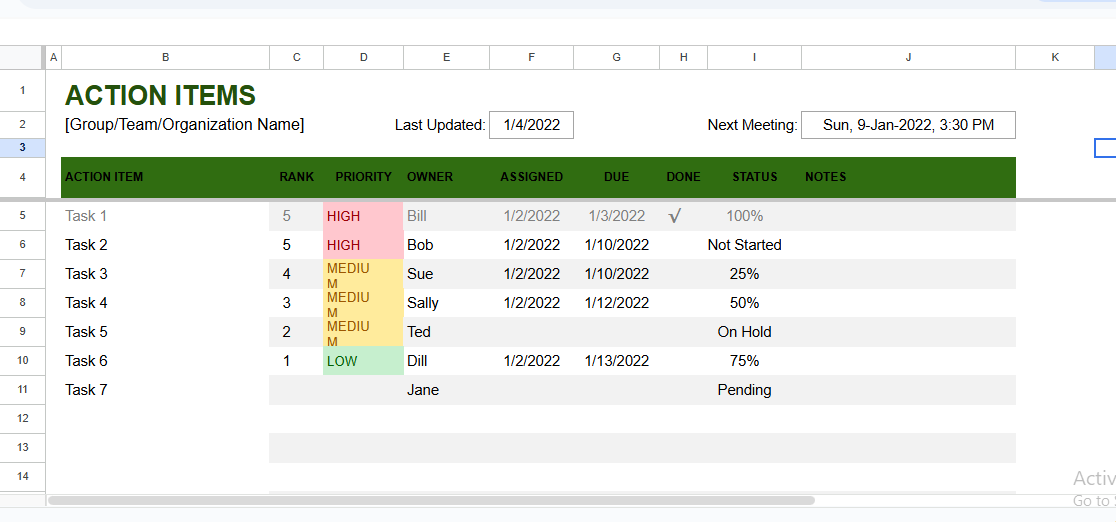Click the PRIORITY column heading in green bar
The height and width of the screenshot is (522, 1116).
(363, 177)
